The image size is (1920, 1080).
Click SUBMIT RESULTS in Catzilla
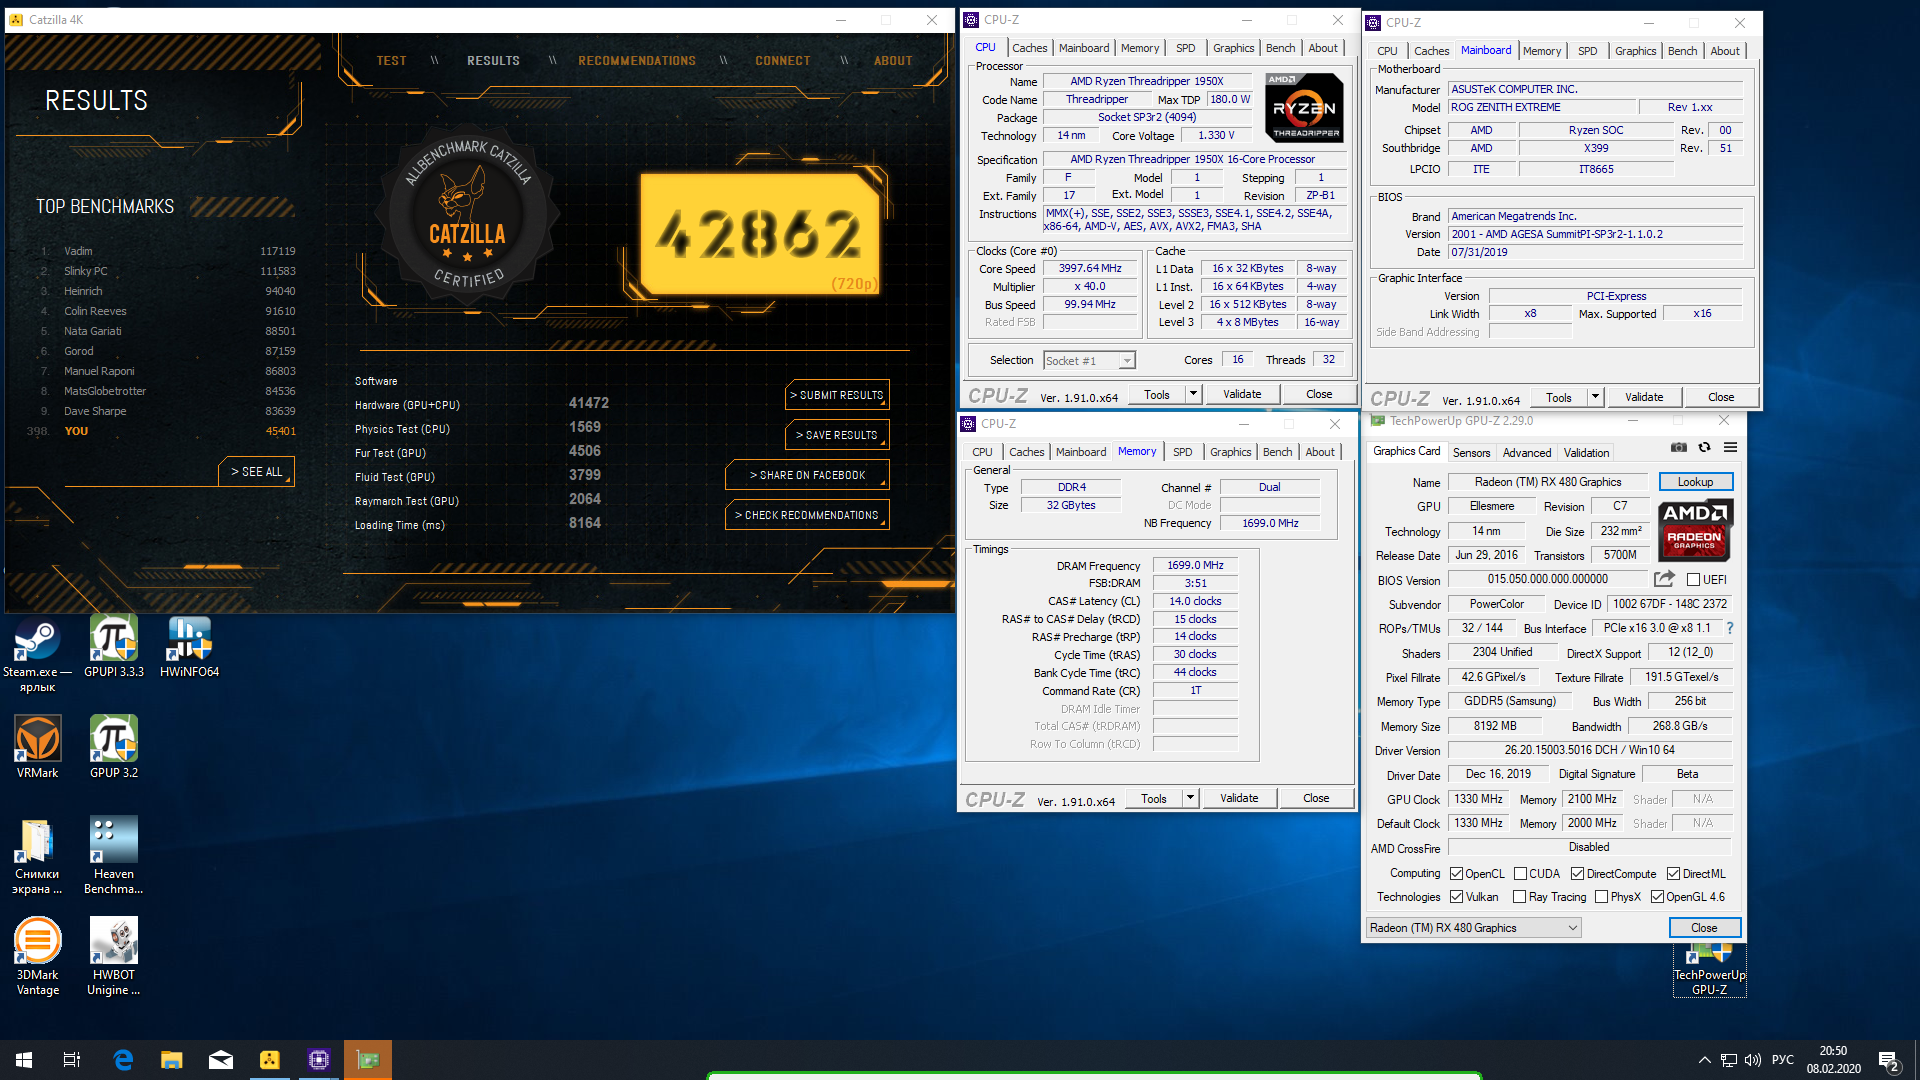point(837,395)
